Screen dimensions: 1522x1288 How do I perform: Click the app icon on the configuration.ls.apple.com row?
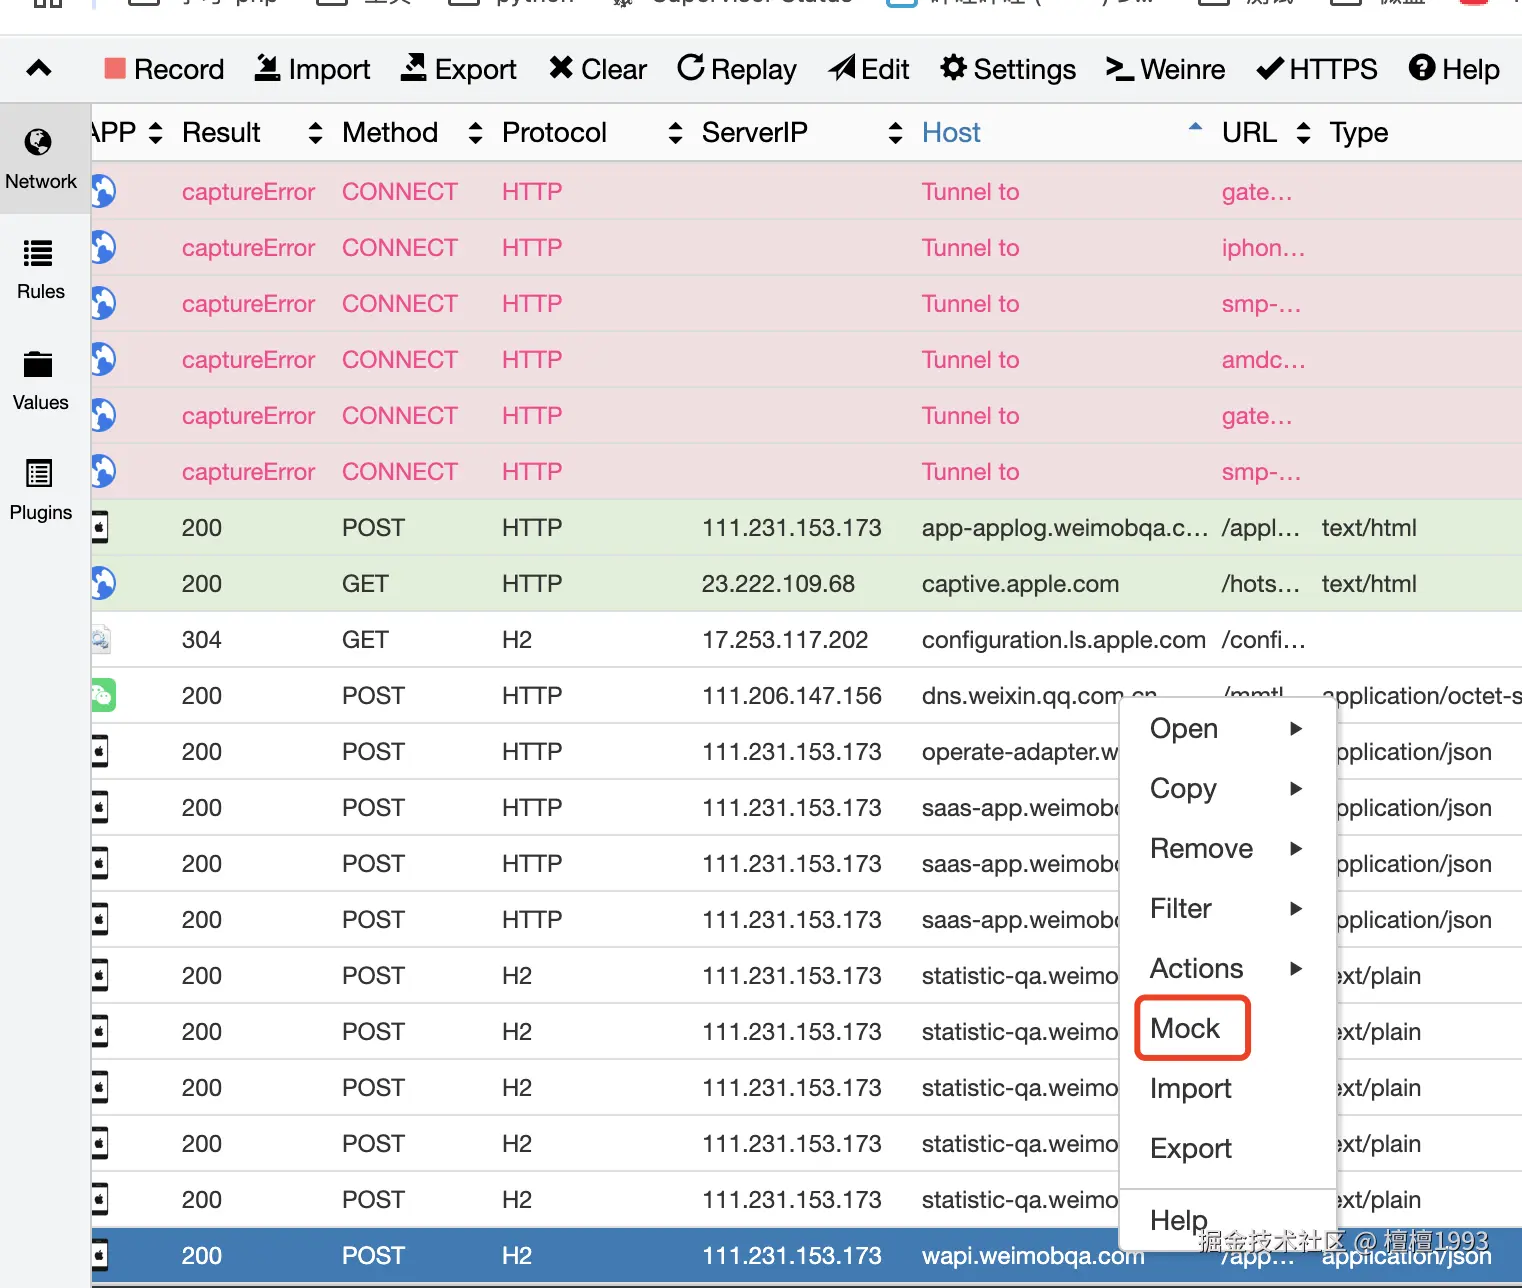(x=100, y=639)
